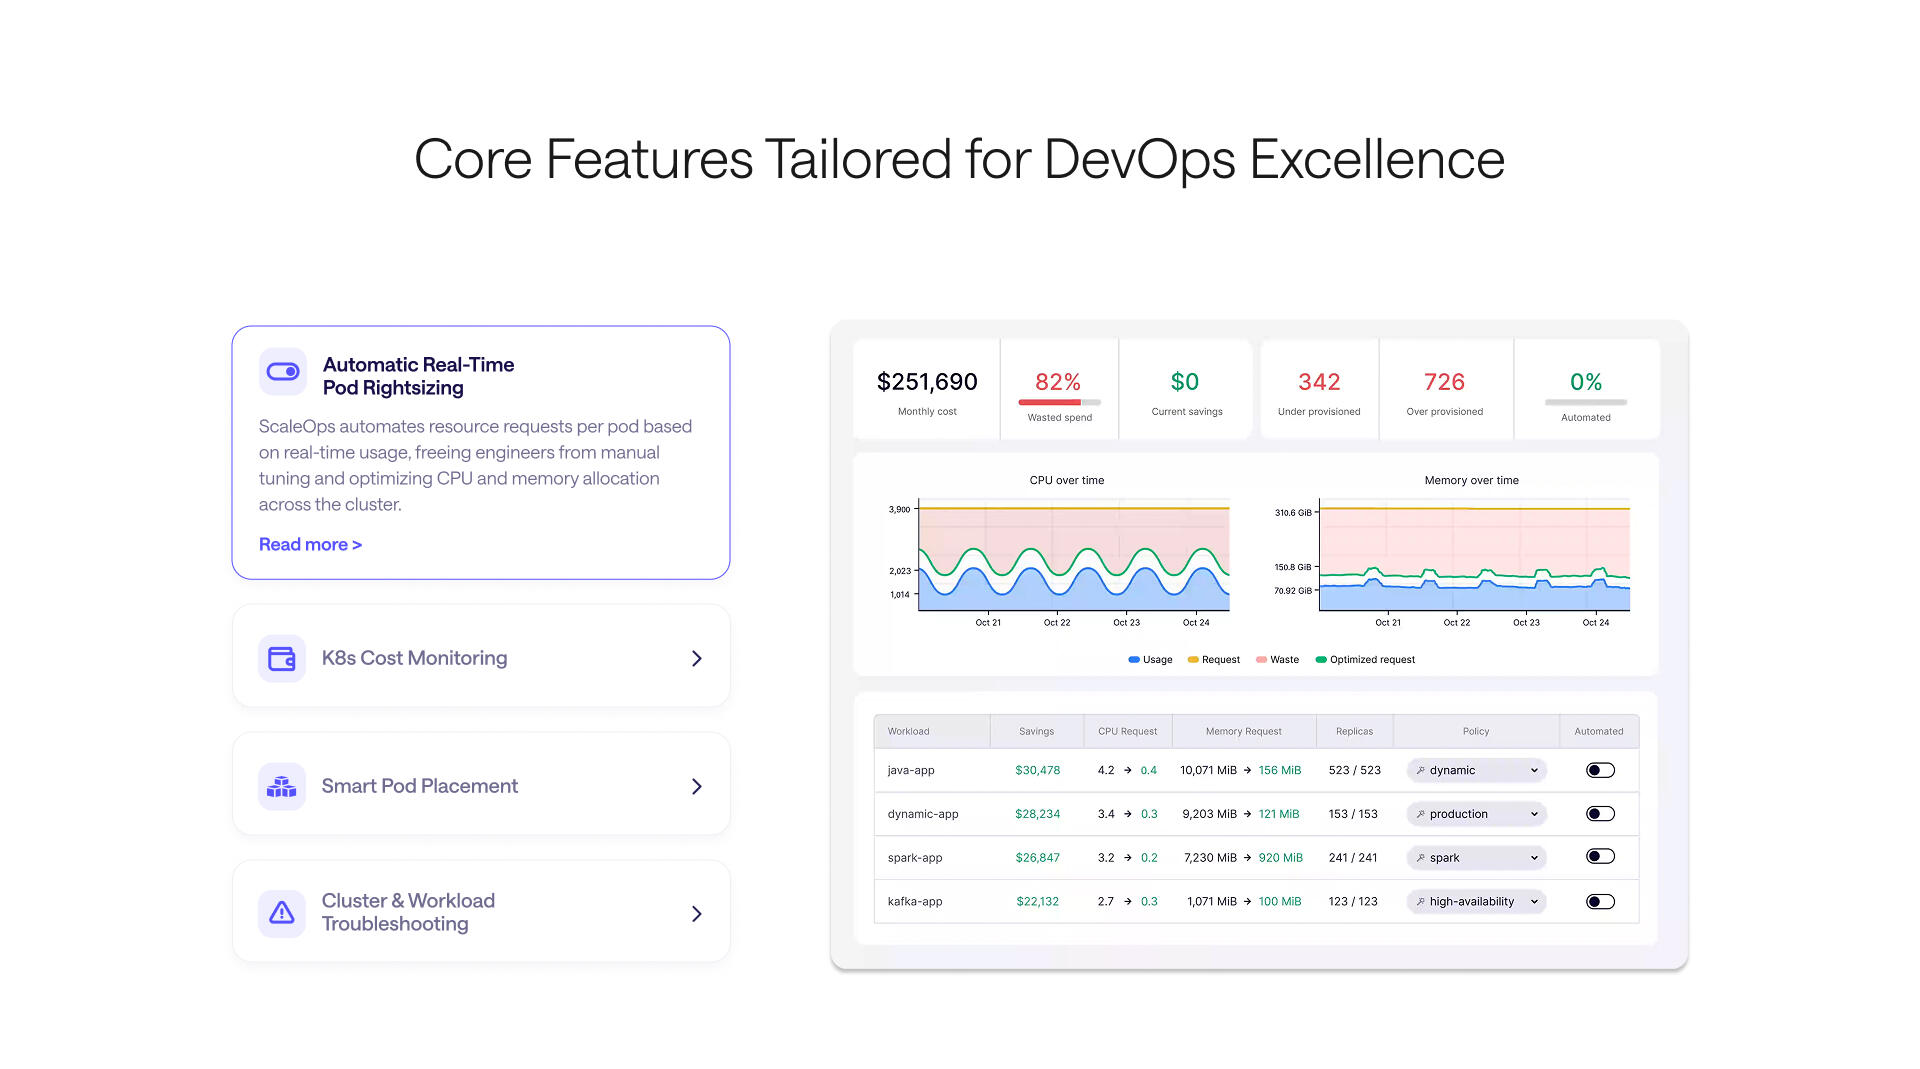Click the 82% Wasted spend value
Image resolution: width=1920 pixels, height=1069 pixels.
[x=1058, y=382]
